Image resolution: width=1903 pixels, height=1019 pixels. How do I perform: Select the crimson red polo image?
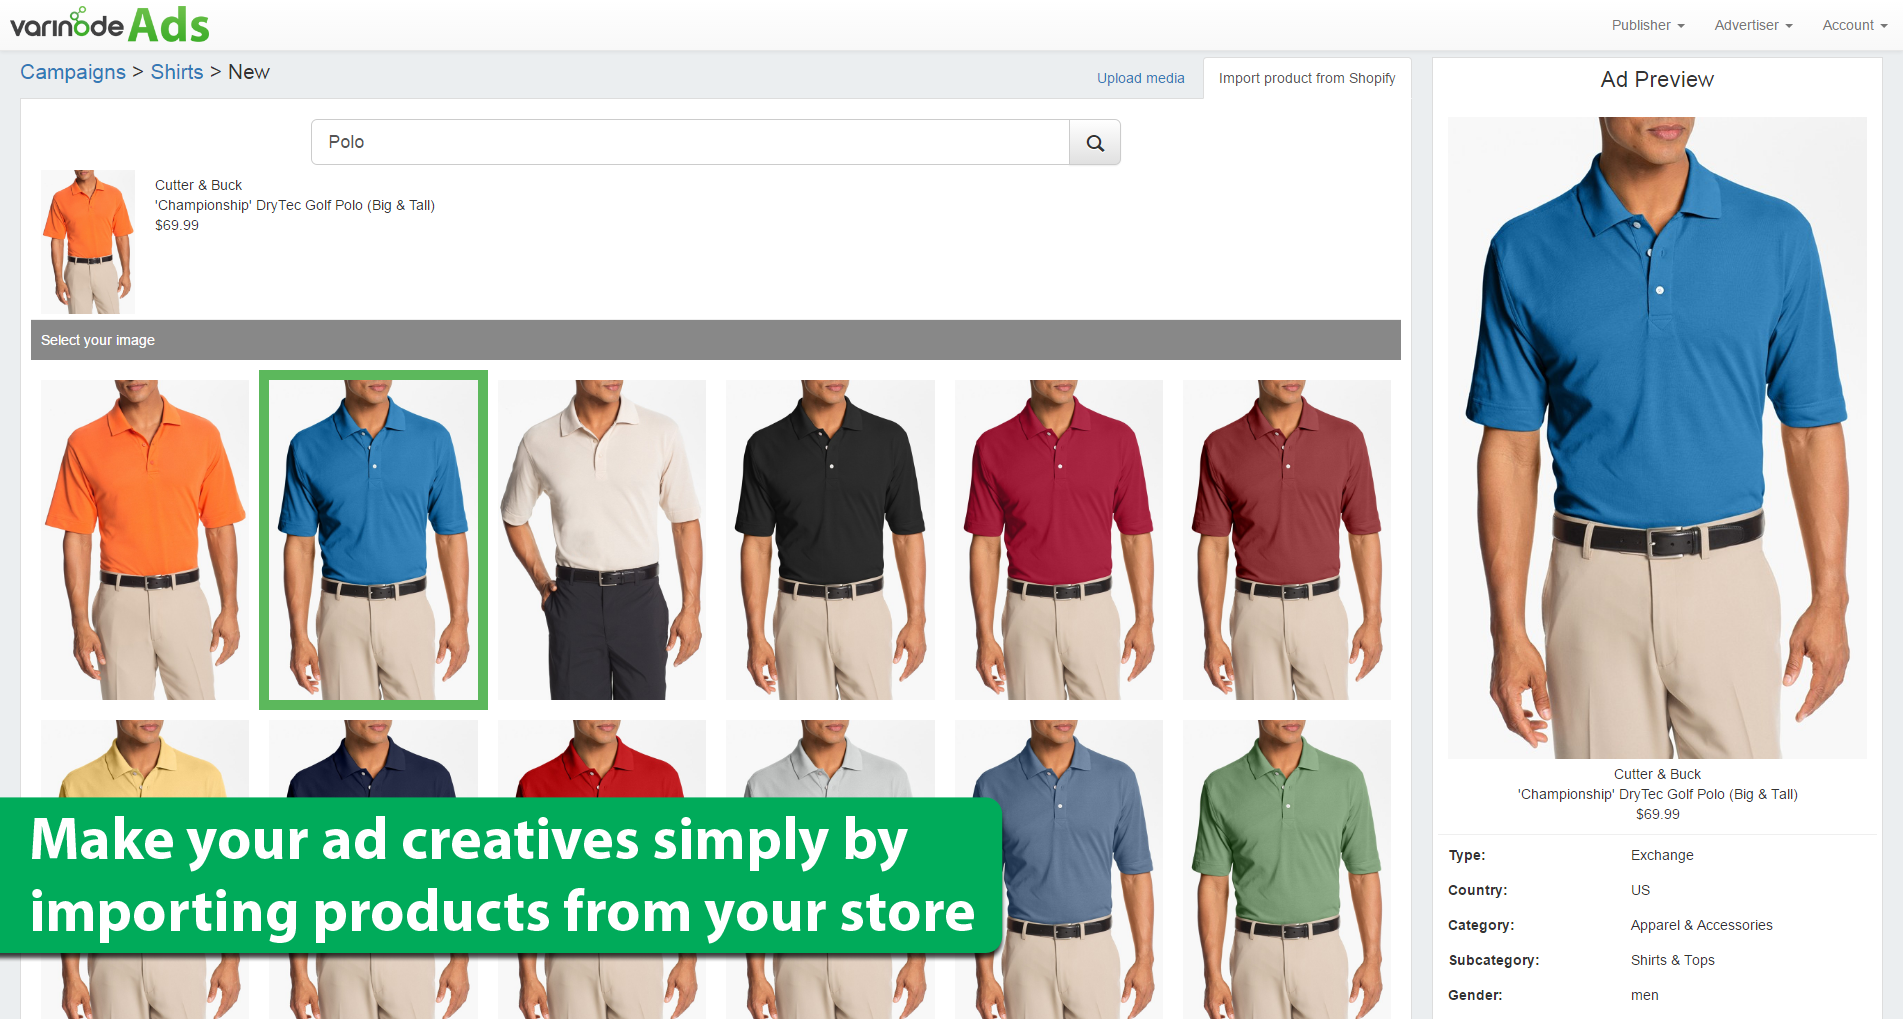tap(1059, 540)
